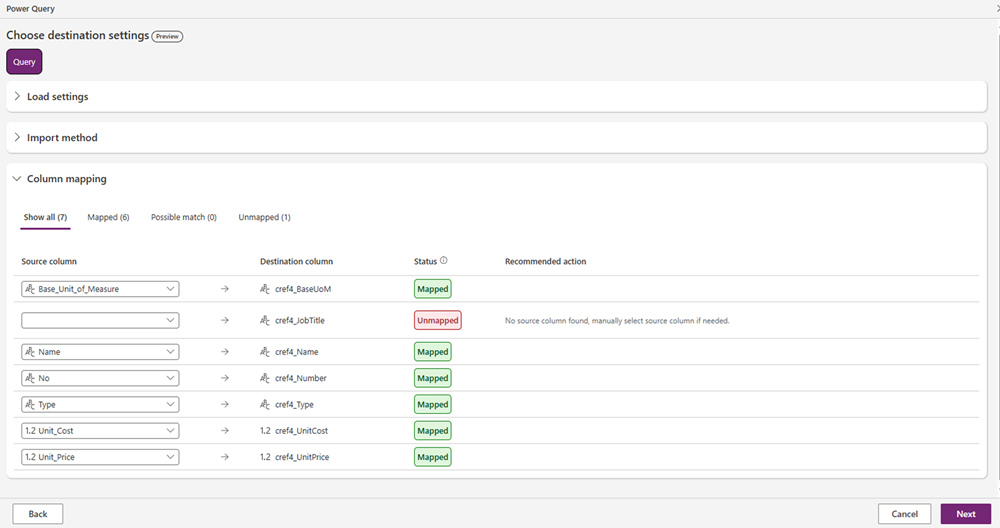Viewport: 1000px width, 528px height.
Task: Click the text type icon for cref4_Number
Action: click(265, 378)
